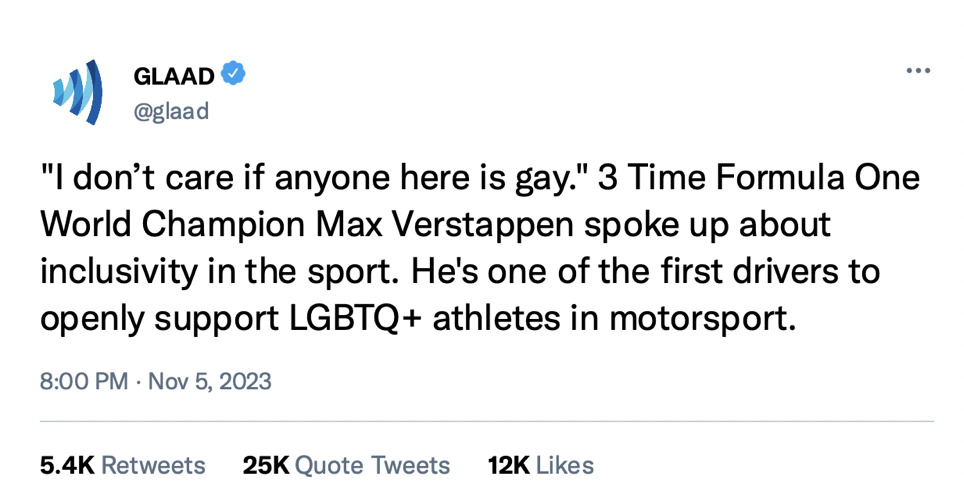
Task: Click the 12K like count number
Action: tap(508, 465)
